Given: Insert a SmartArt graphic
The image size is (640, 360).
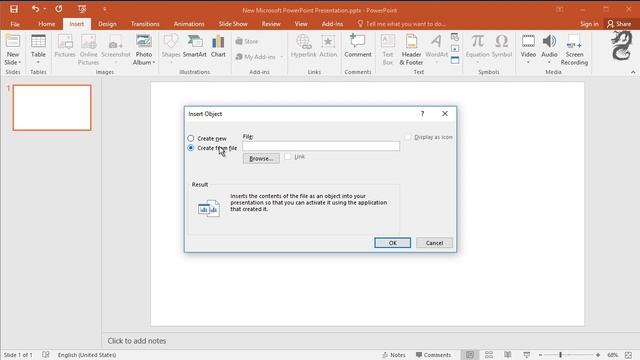Looking at the screenshot, I should click(x=195, y=41).
